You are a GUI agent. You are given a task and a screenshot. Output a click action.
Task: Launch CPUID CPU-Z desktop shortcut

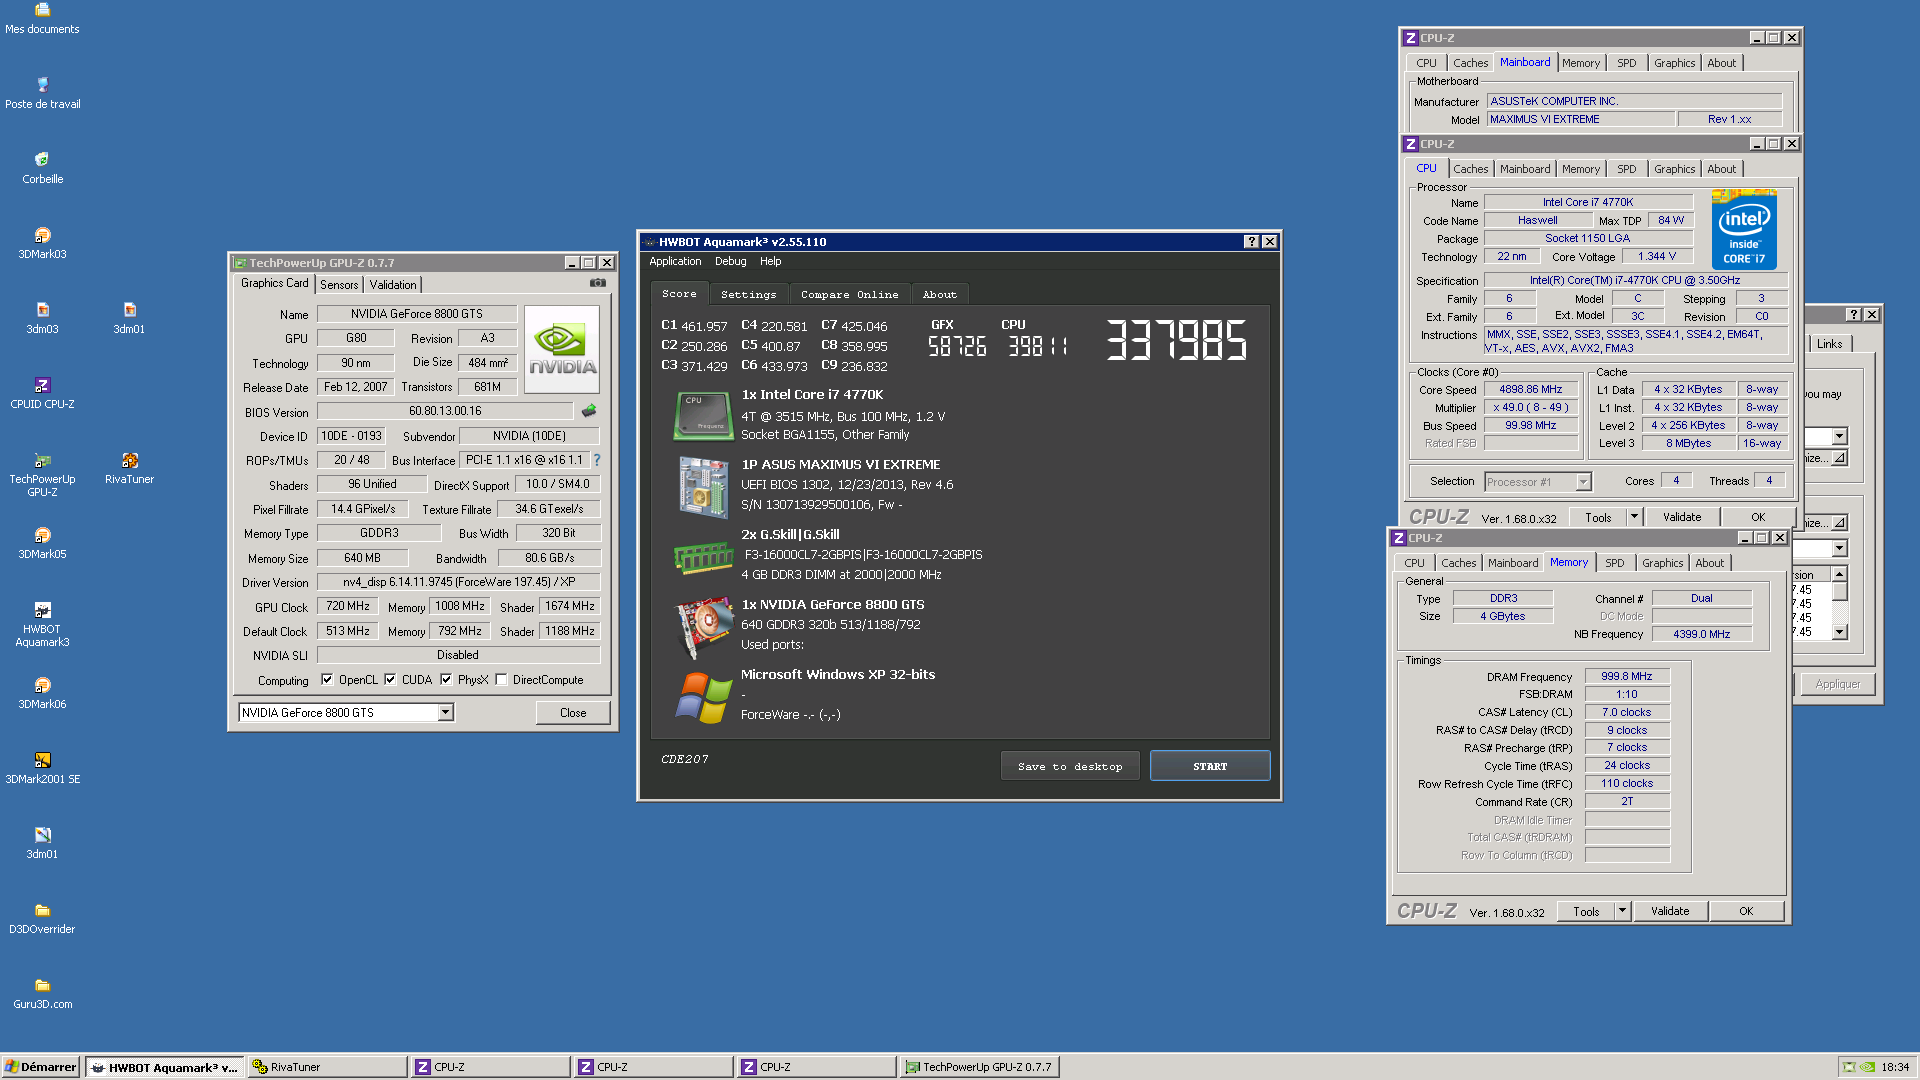[x=42, y=393]
